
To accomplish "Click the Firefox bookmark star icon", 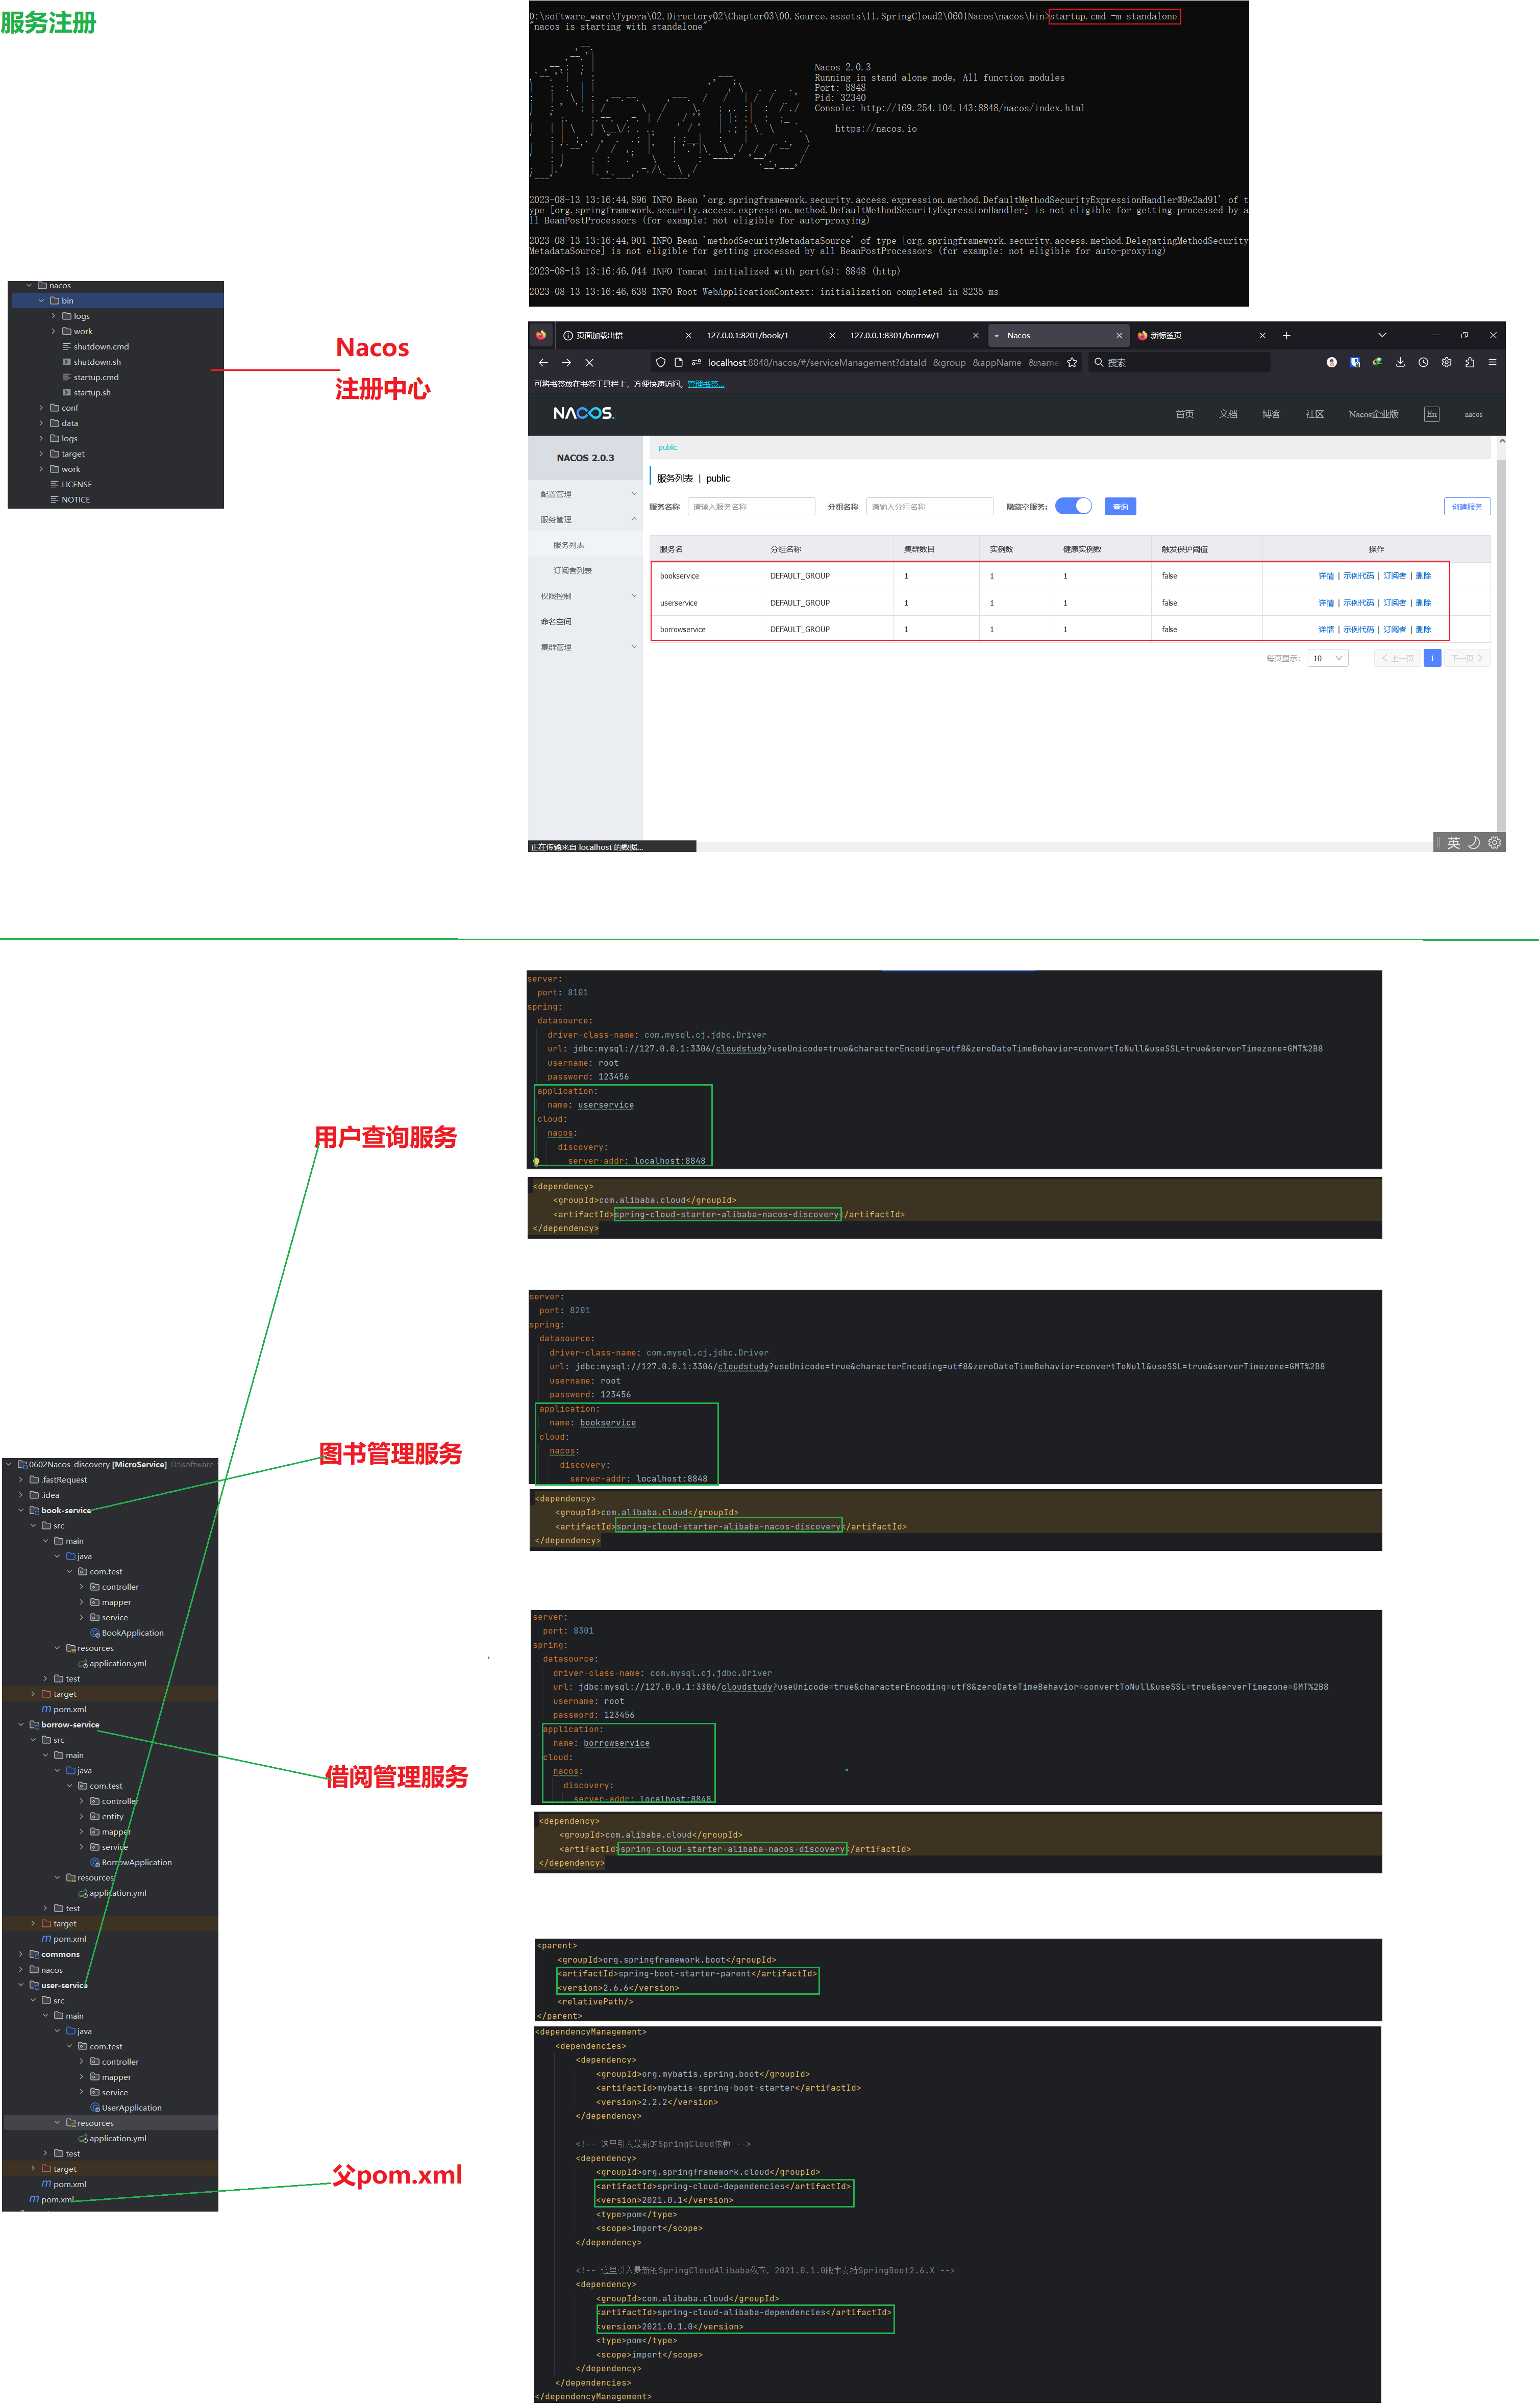I will click(x=1072, y=363).
